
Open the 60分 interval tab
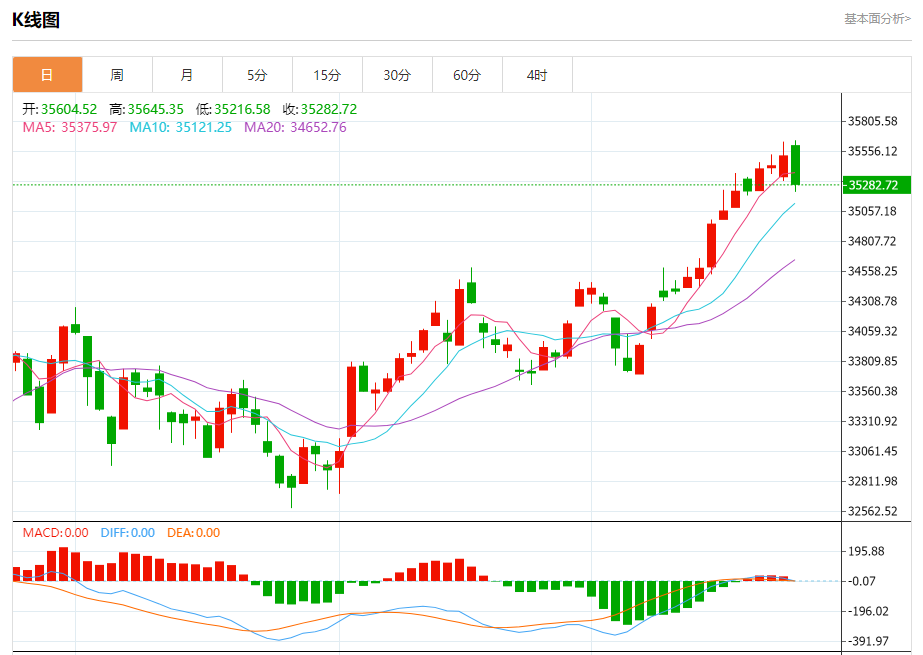(467, 75)
